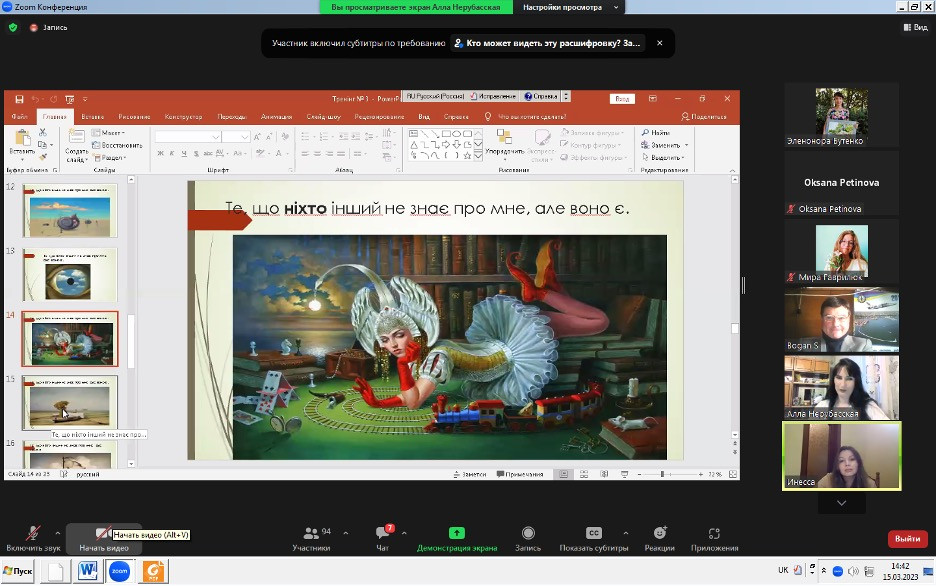The height and width of the screenshot is (586, 936).
Task: Open the font name combo box
Action: 187,137
